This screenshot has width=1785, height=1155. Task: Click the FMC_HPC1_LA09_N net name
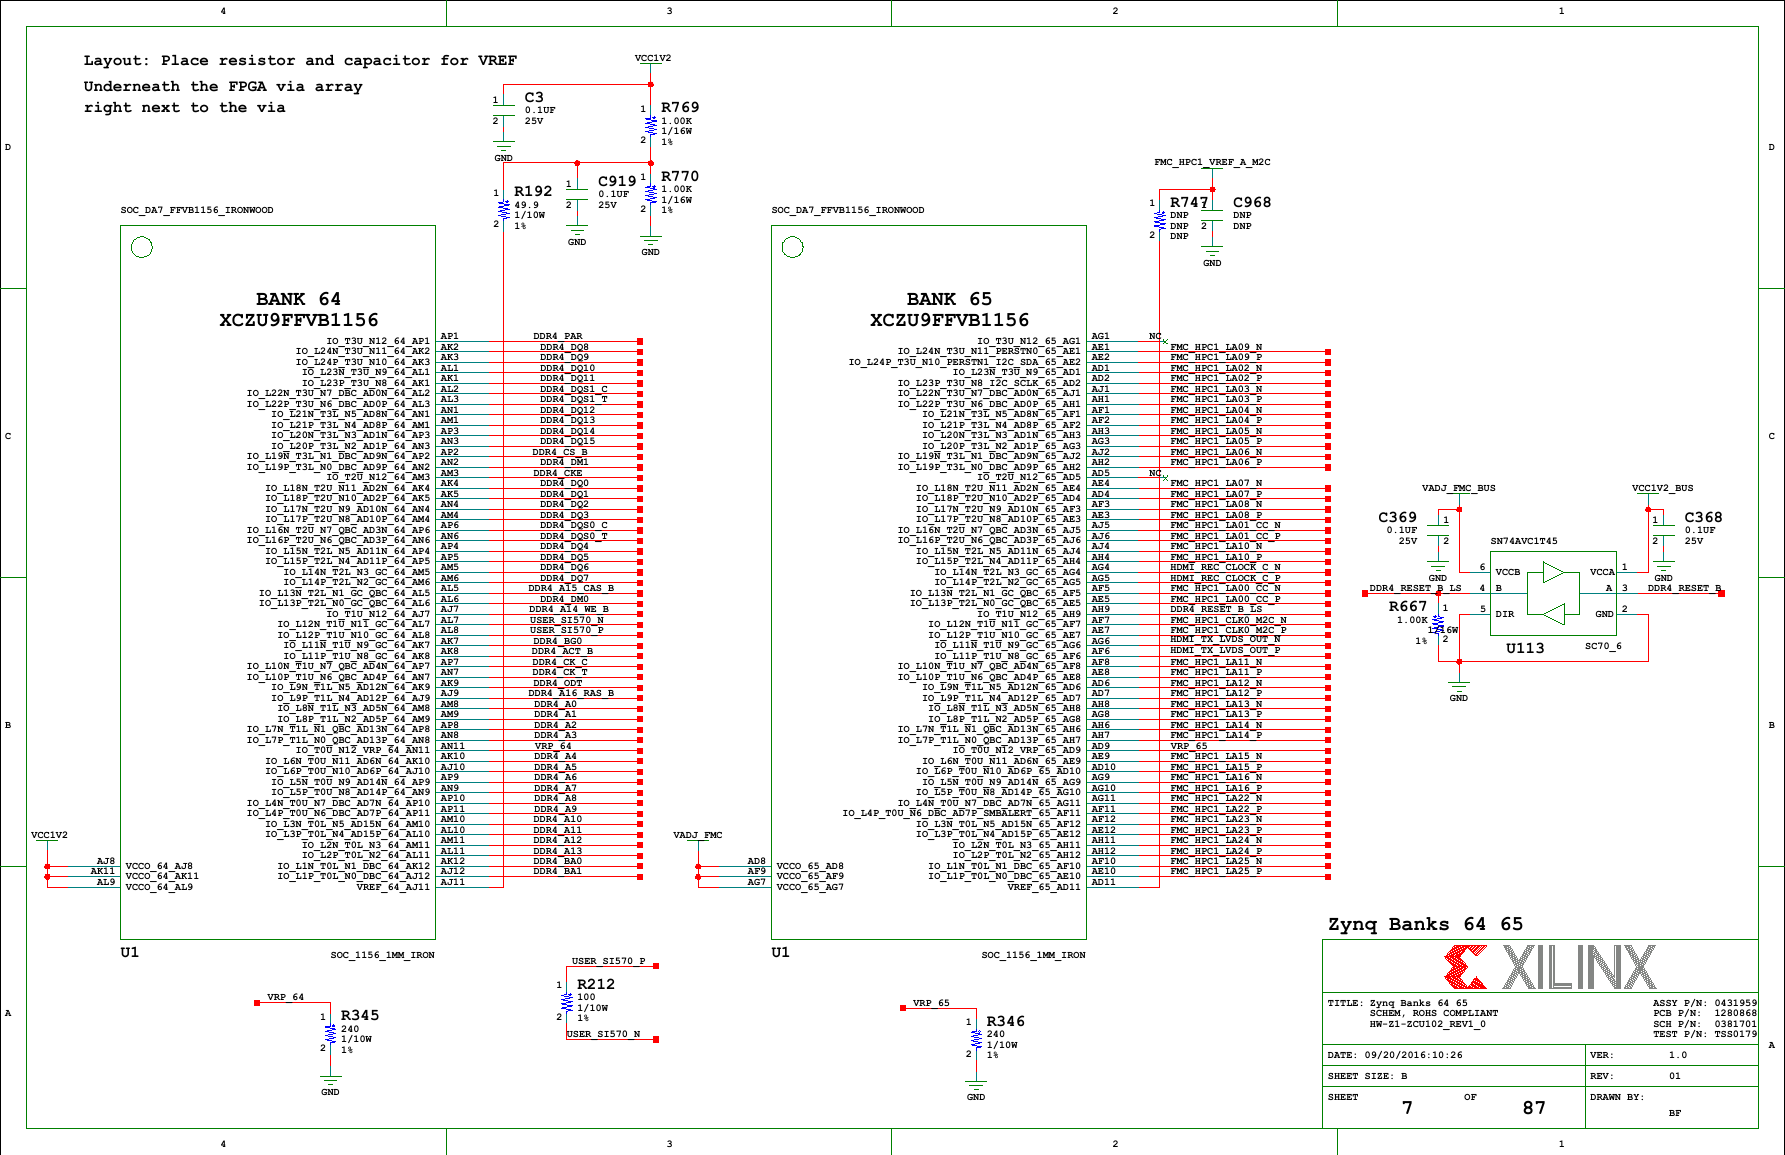1216,348
